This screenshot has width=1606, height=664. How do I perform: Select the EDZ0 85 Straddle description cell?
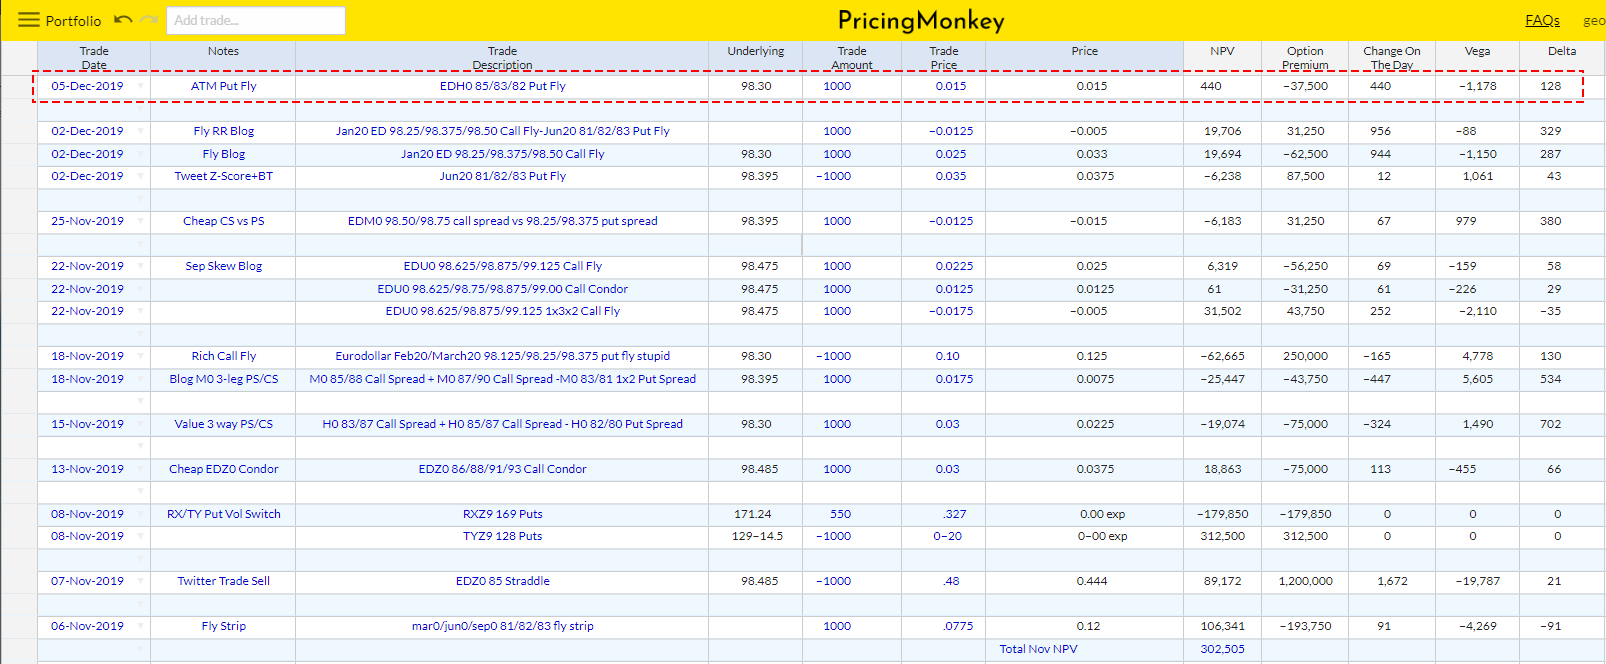tap(502, 581)
